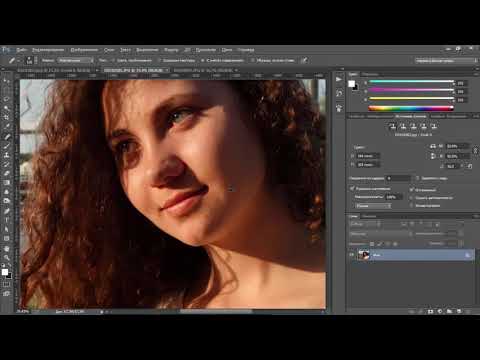480x360 pixels.
Task: Hide the layer using its eye icon
Action: 352,255
